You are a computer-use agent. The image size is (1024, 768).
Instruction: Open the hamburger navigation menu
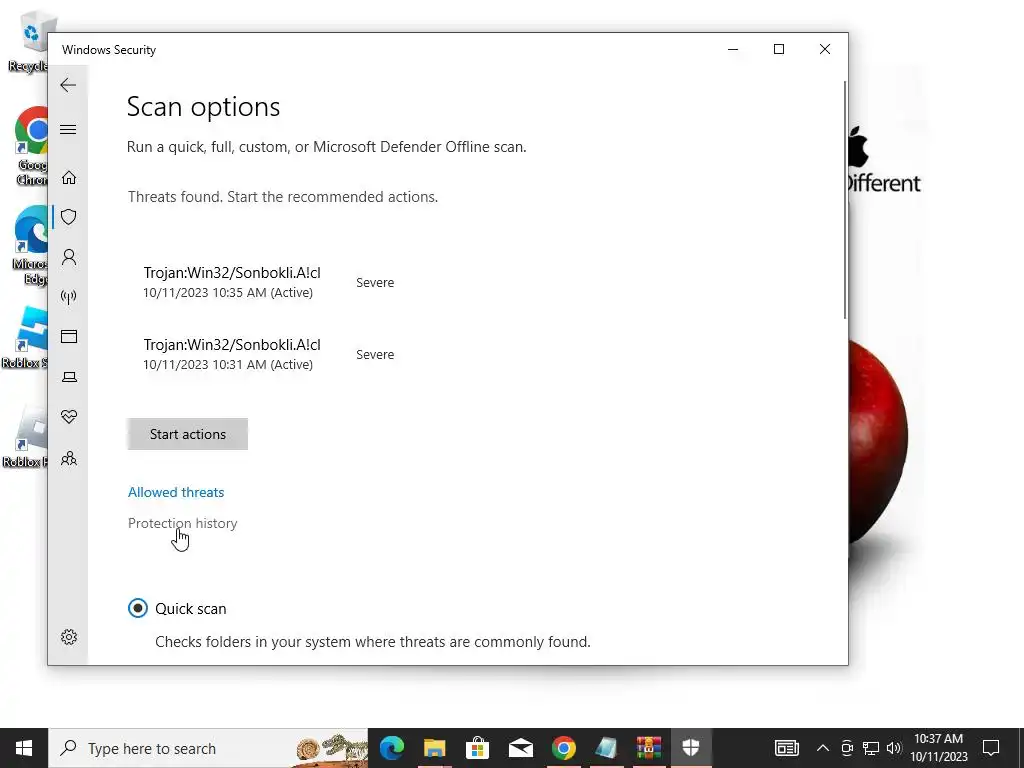[x=68, y=129]
